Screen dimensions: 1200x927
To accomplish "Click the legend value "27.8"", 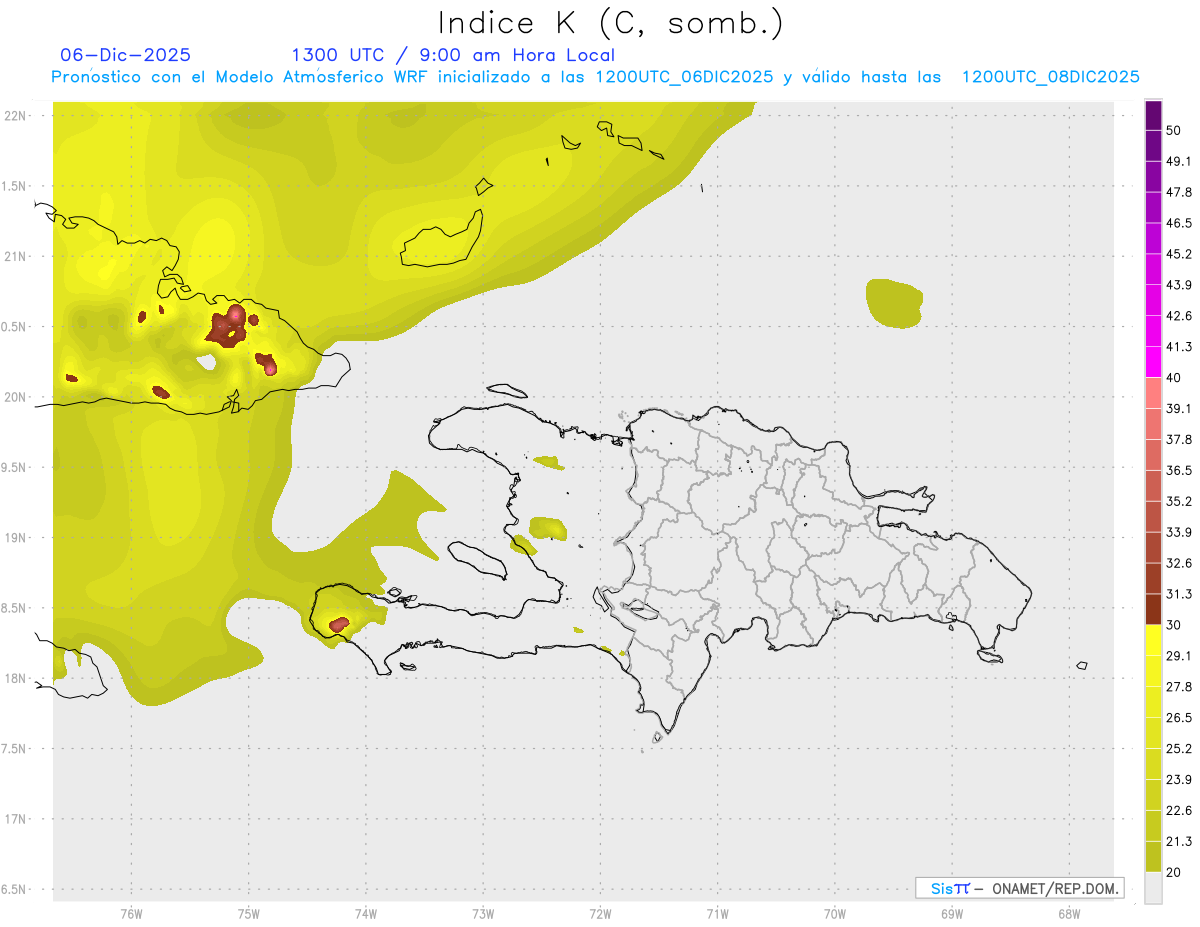I will (1179, 687).
